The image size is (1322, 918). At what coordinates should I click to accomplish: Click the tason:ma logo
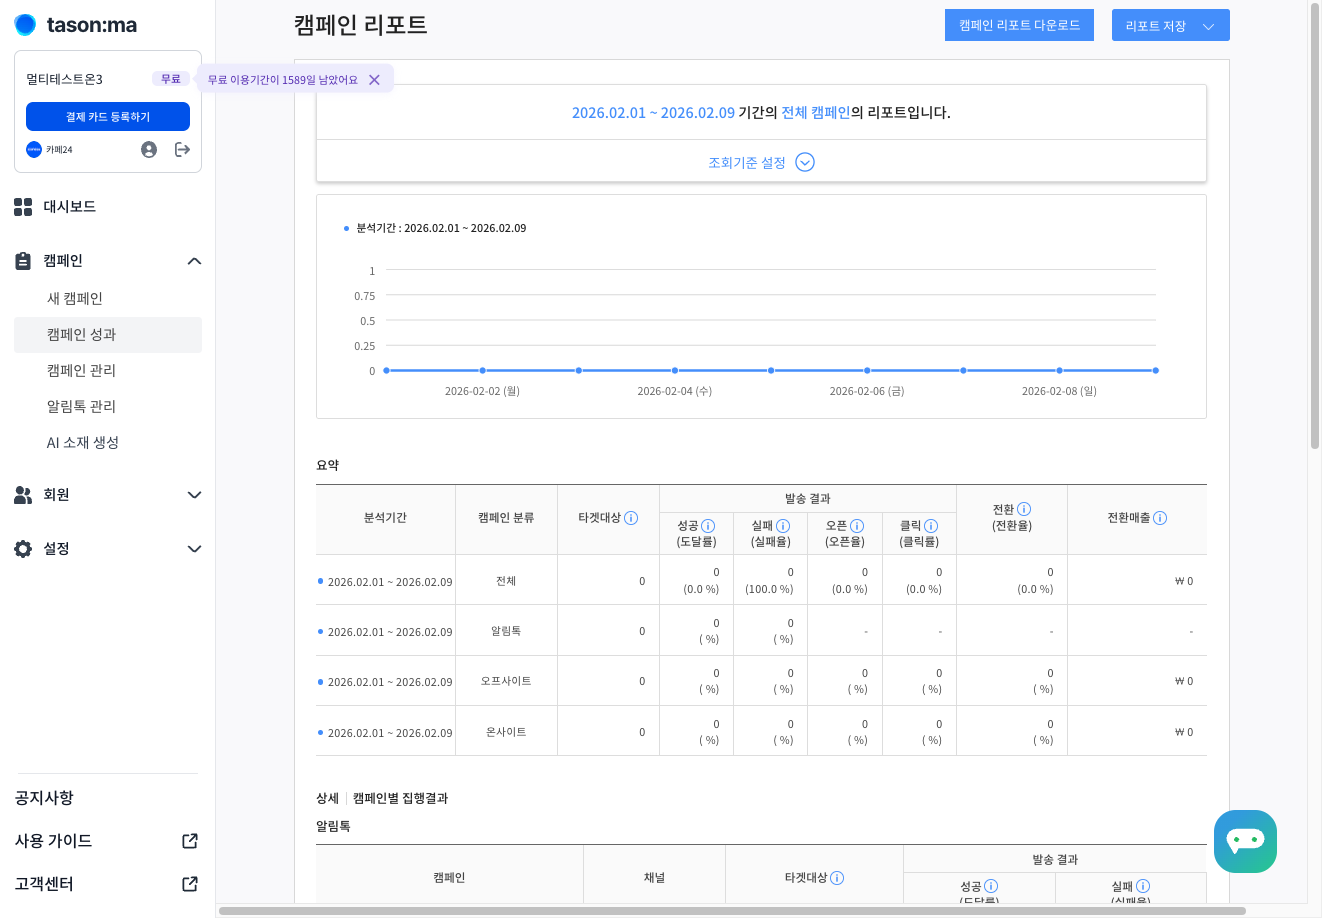pos(76,25)
